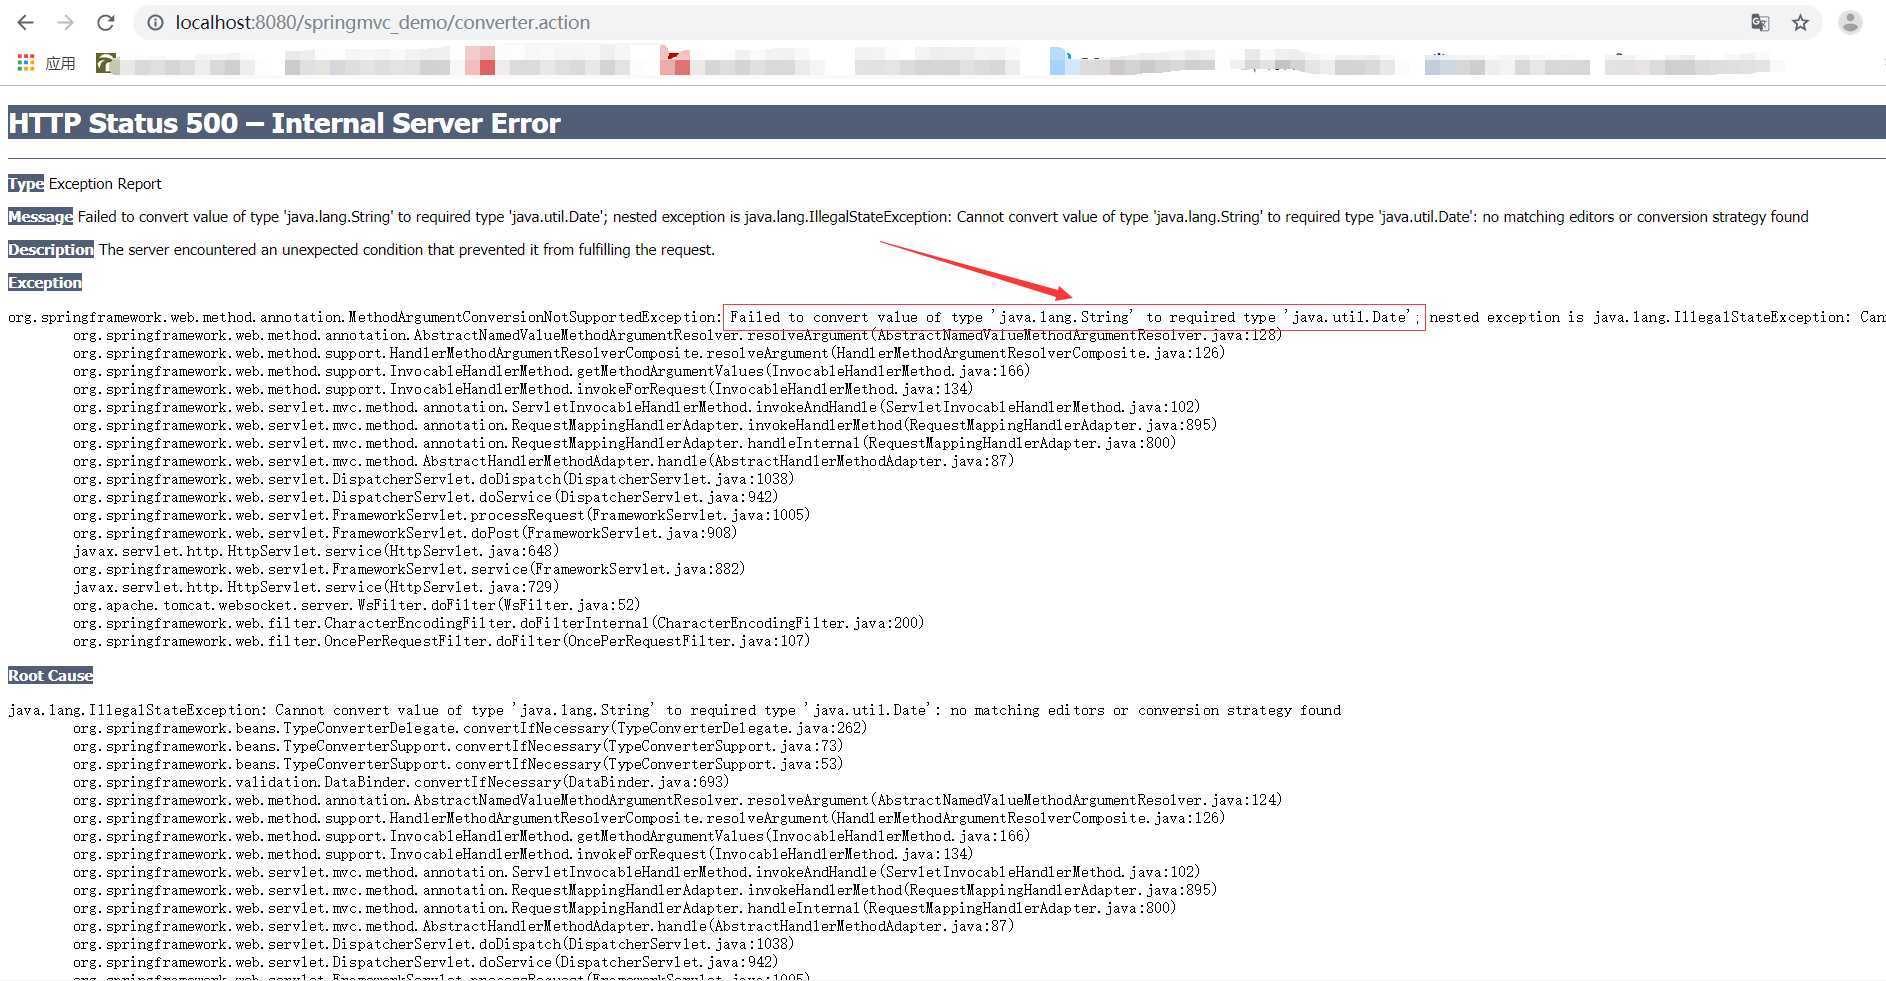Click the TypeConverterDelegate.convertIfNecessary stack line
The height and width of the screenshot is (981, 1886).
[x=470, y=728]
